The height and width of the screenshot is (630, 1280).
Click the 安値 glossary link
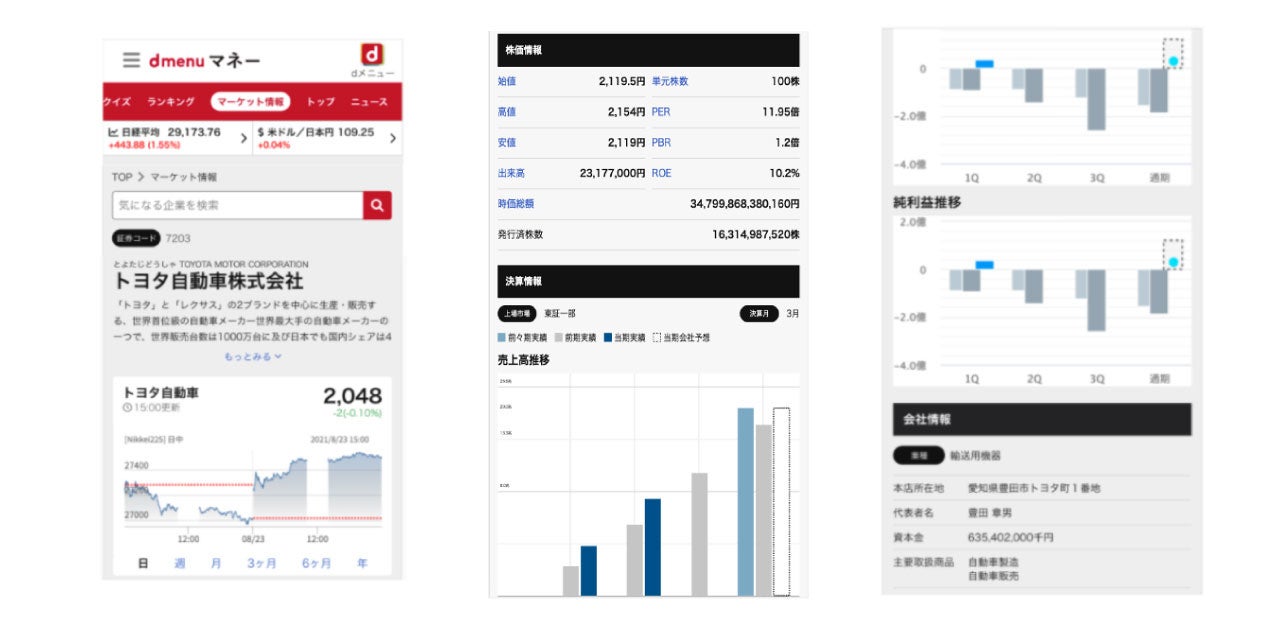click(507, 143)
